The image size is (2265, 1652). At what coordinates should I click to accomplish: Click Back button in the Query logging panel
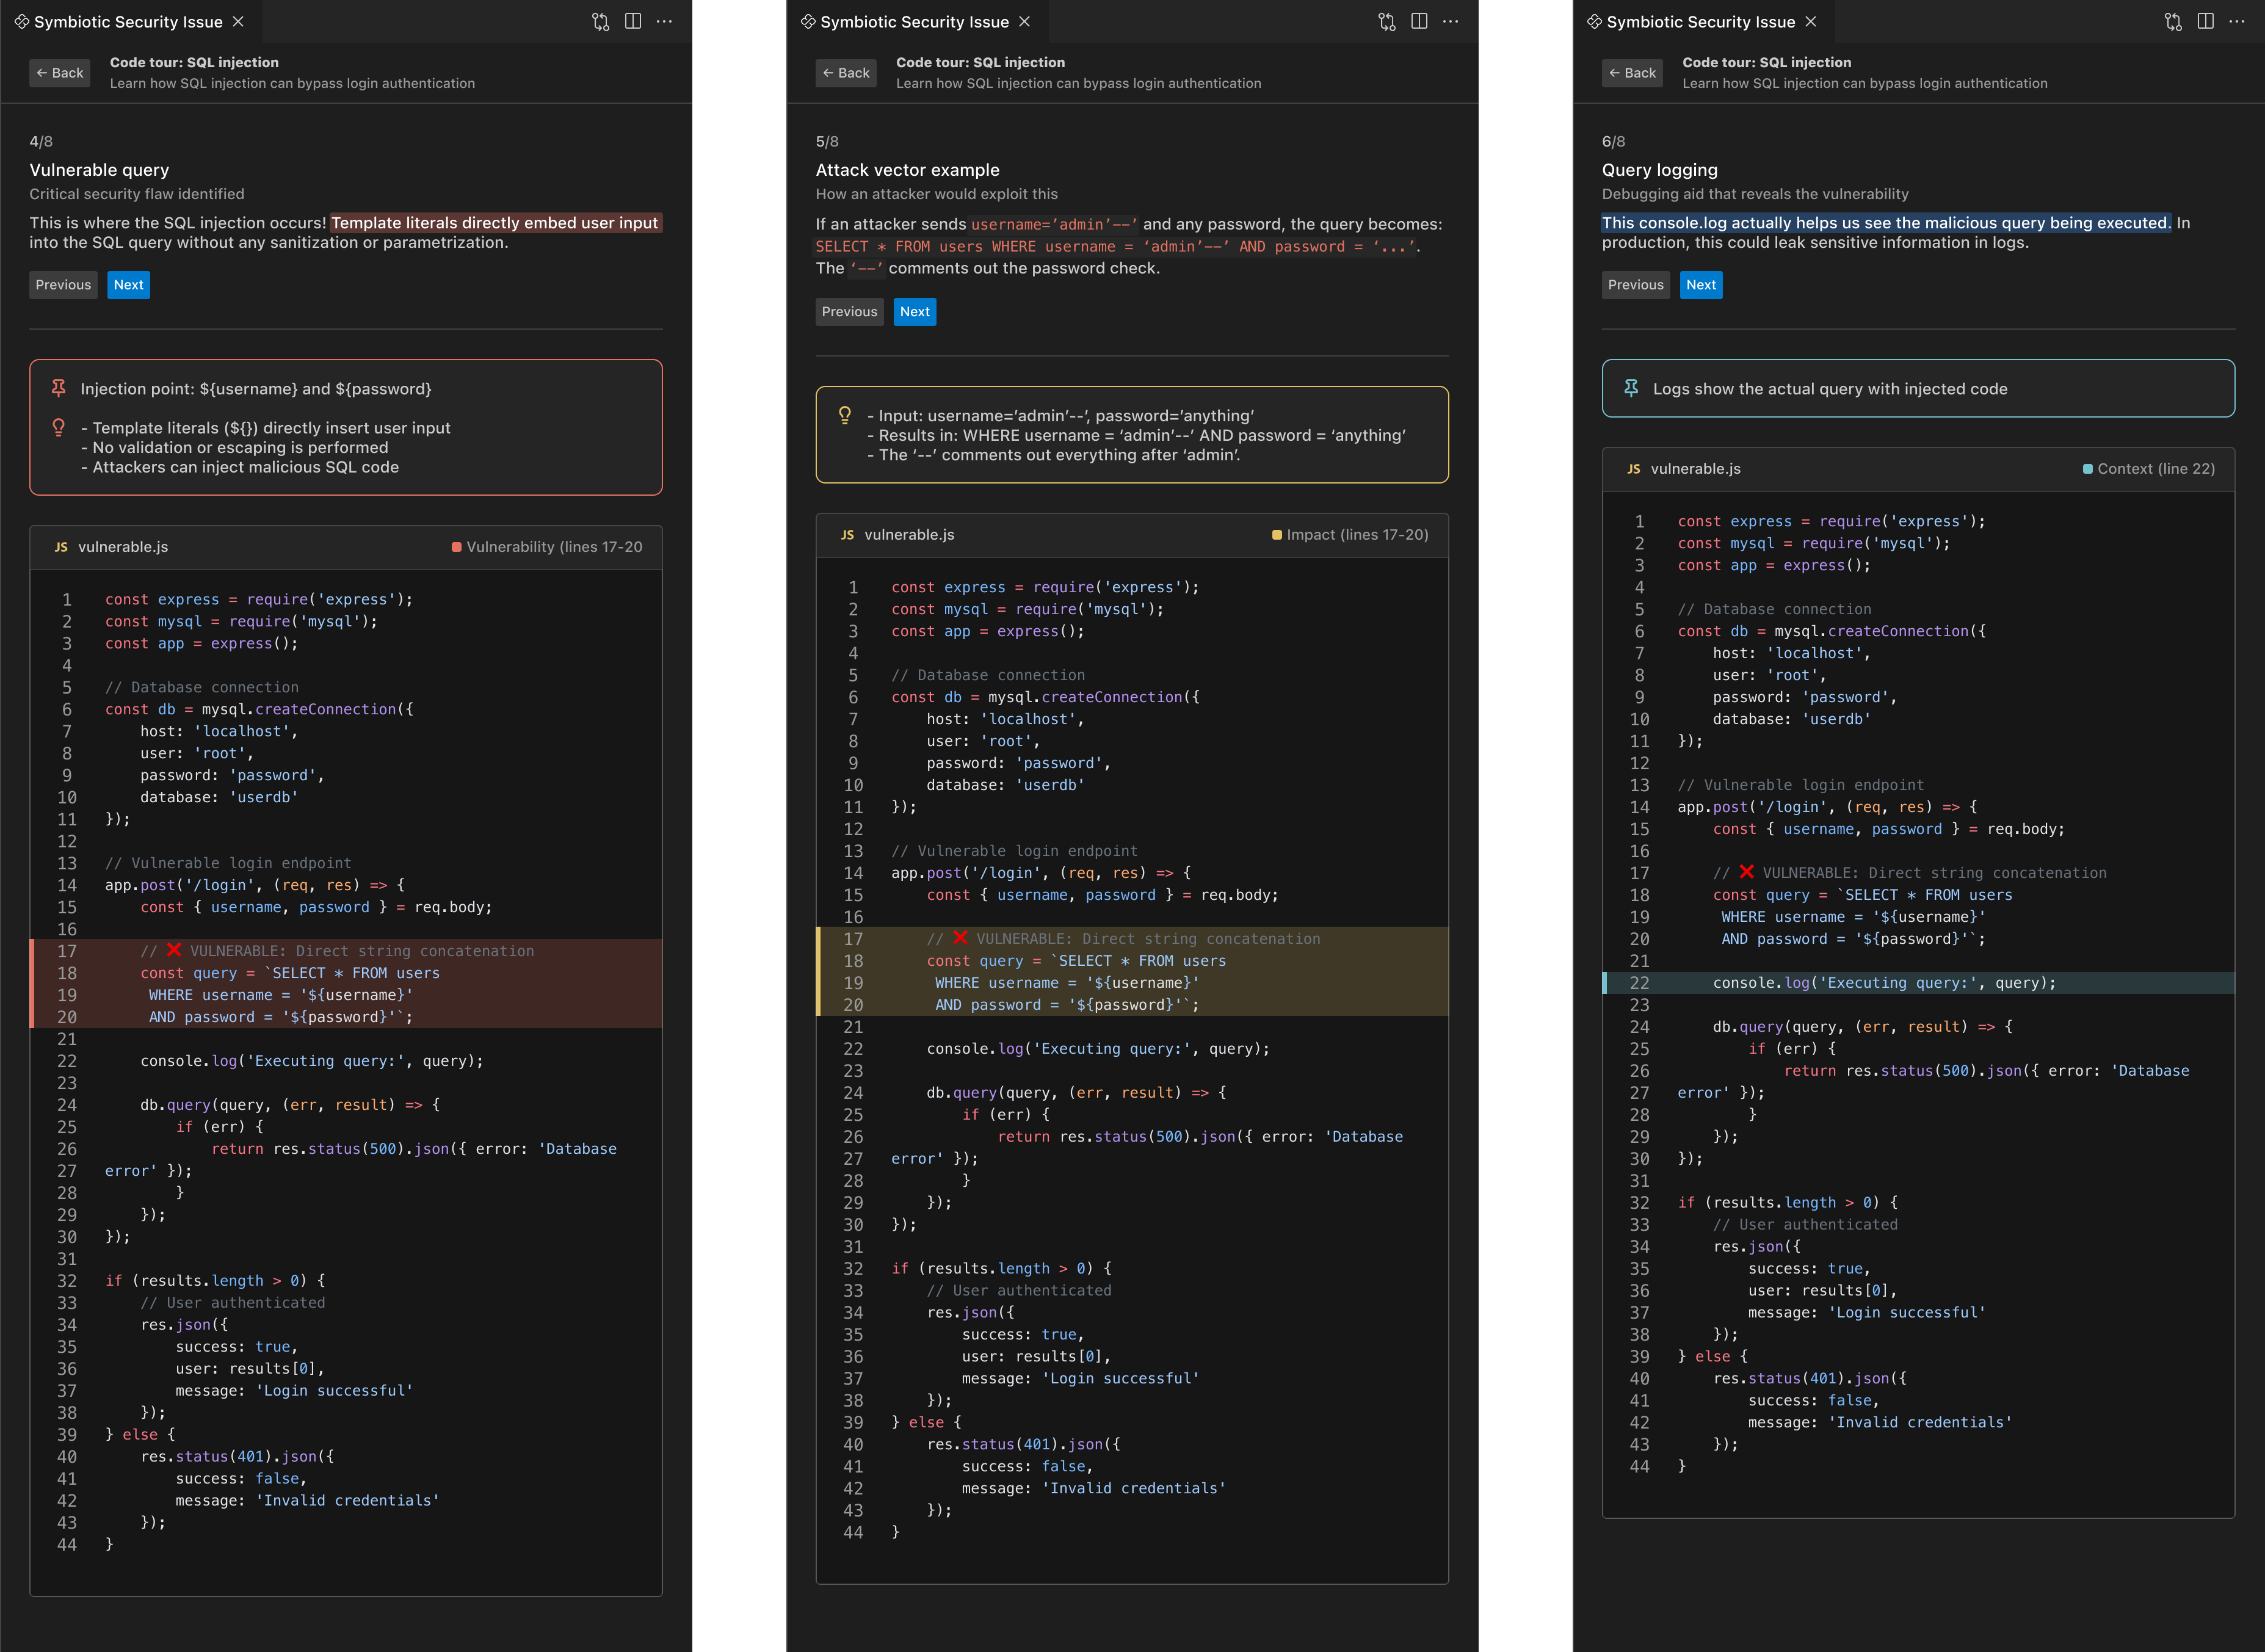tap(1632, 73)
